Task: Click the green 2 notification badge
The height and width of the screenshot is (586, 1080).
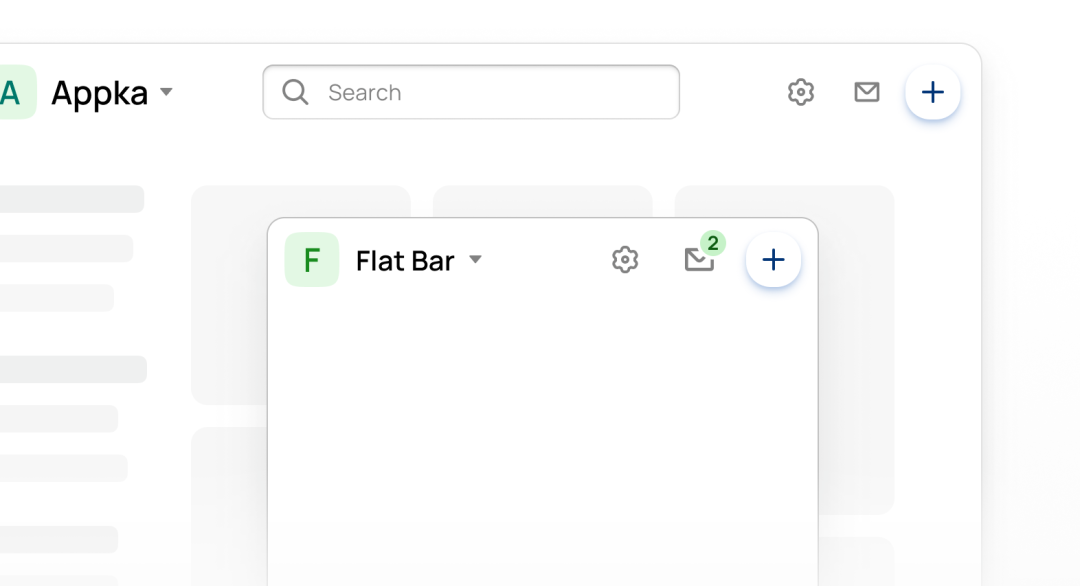Action: (x=713, y=243)
